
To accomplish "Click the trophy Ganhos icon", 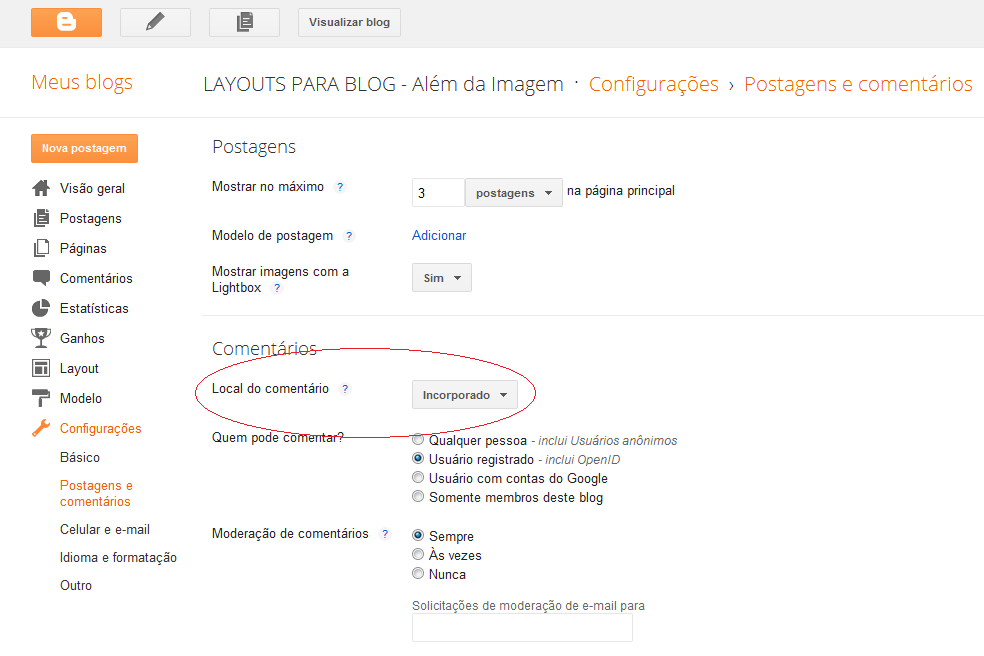I will click(x=41, y=338).
